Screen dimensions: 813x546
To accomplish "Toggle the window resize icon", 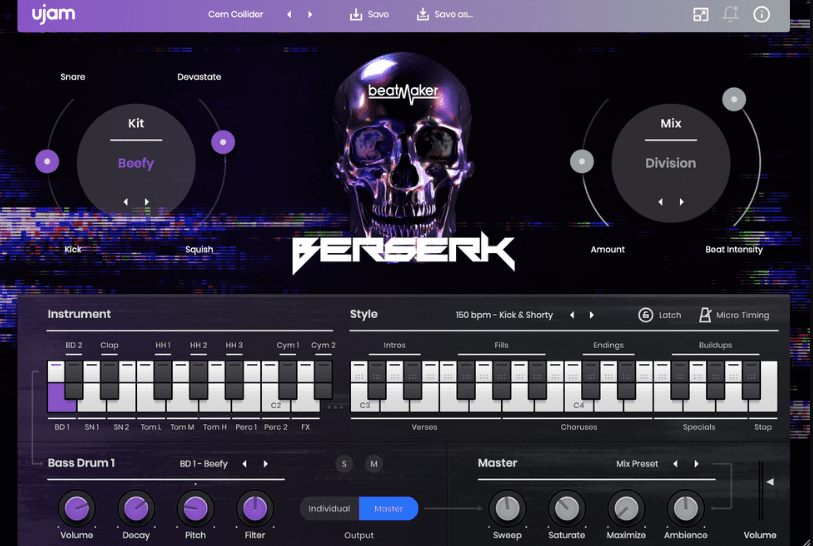I will pos(700,14).
